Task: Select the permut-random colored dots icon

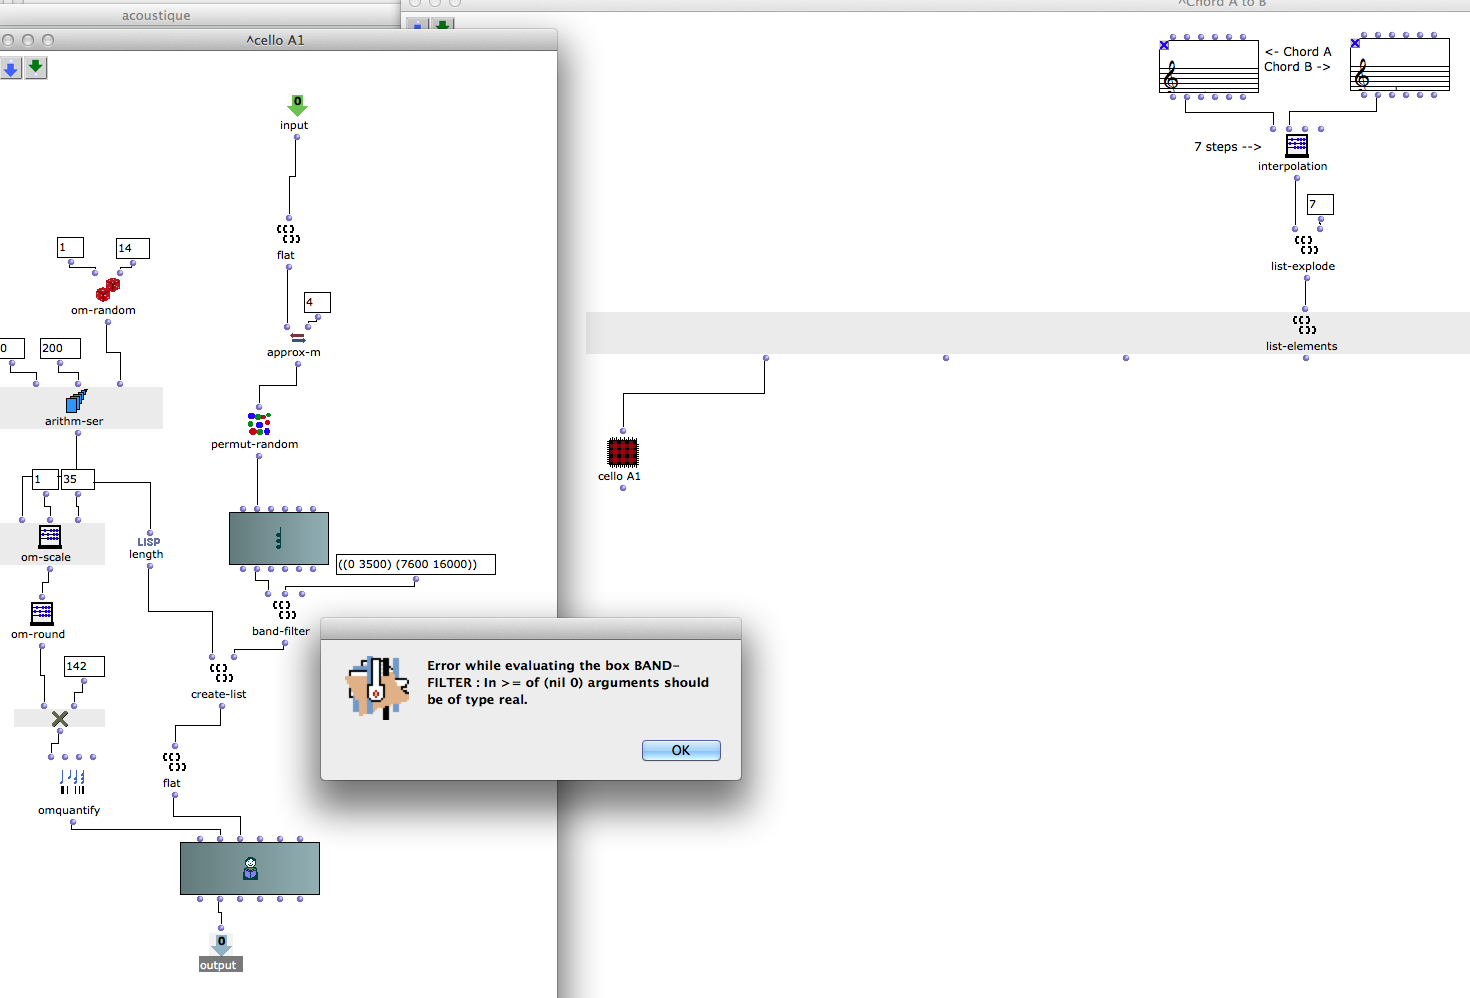Action: pos(259,423)
